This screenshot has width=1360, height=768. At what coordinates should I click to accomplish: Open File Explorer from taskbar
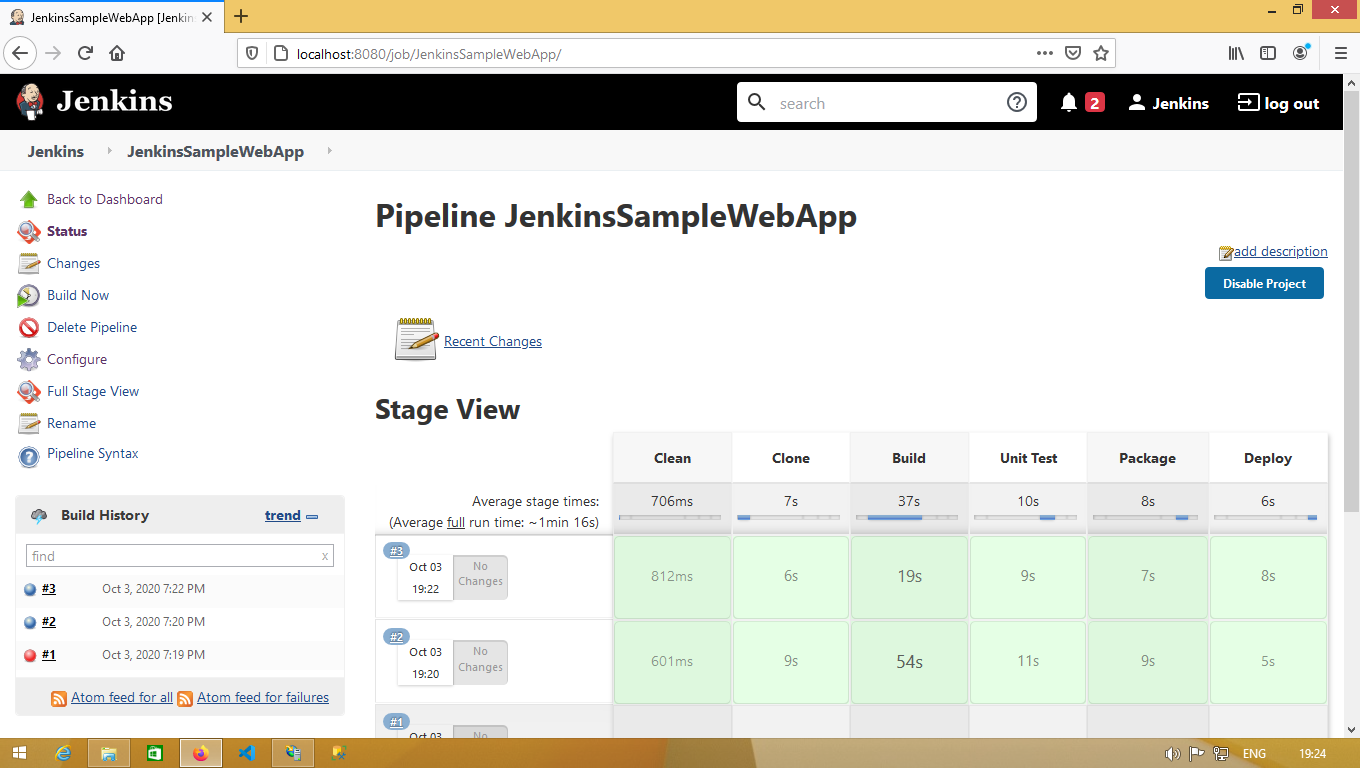tap(109, 753)
